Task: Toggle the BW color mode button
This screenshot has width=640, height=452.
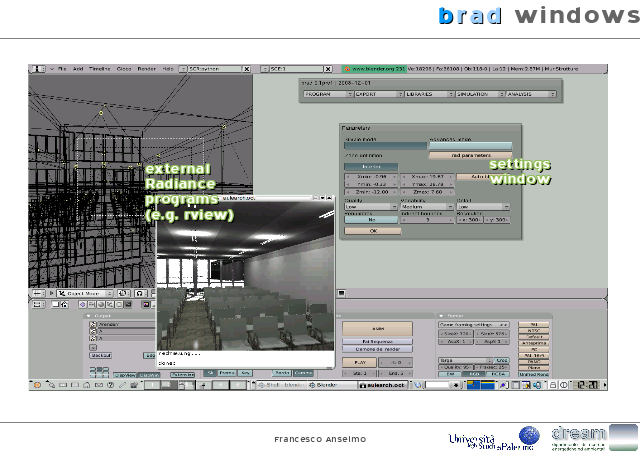Action: point(450,374)
